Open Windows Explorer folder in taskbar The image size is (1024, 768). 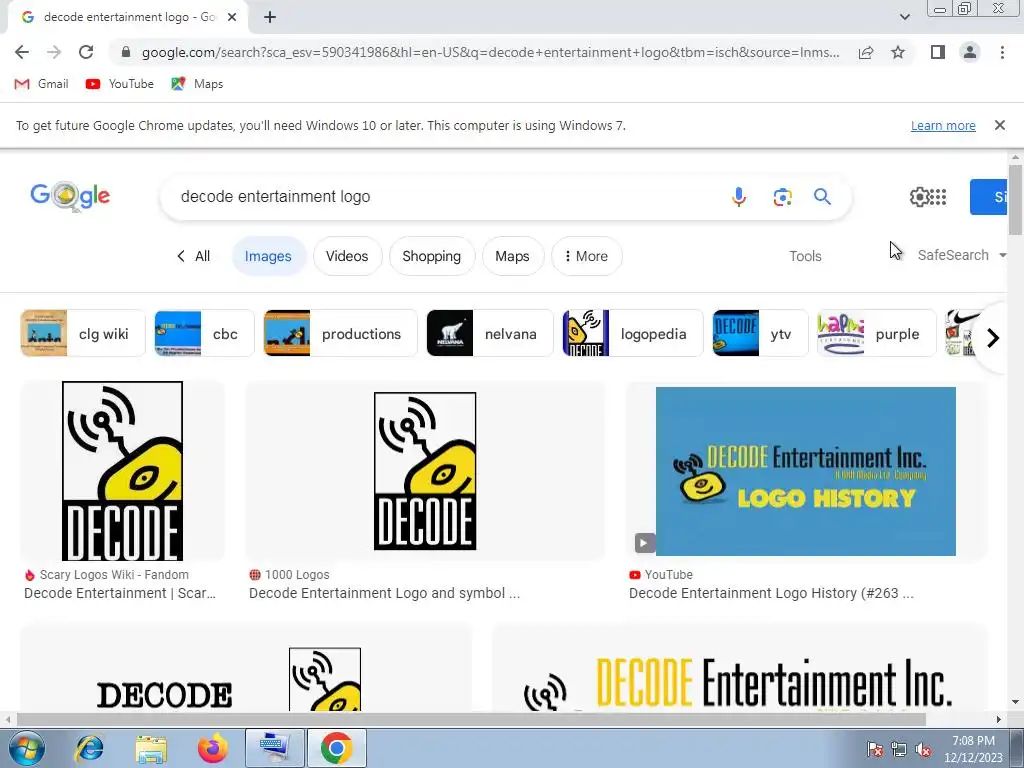tap(152, 749)
